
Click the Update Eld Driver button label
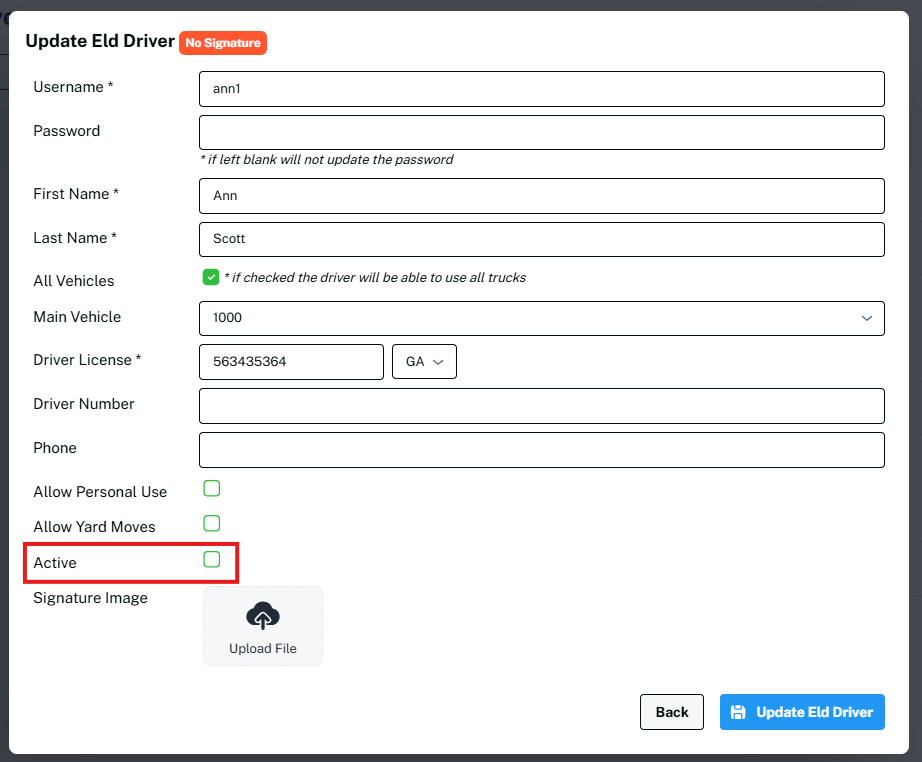[x=814, y=712]
